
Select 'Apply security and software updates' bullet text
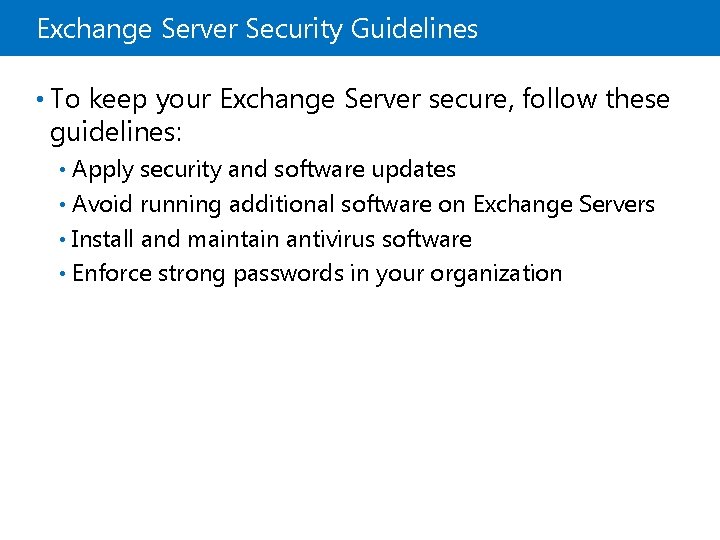(x=264, y=170)
